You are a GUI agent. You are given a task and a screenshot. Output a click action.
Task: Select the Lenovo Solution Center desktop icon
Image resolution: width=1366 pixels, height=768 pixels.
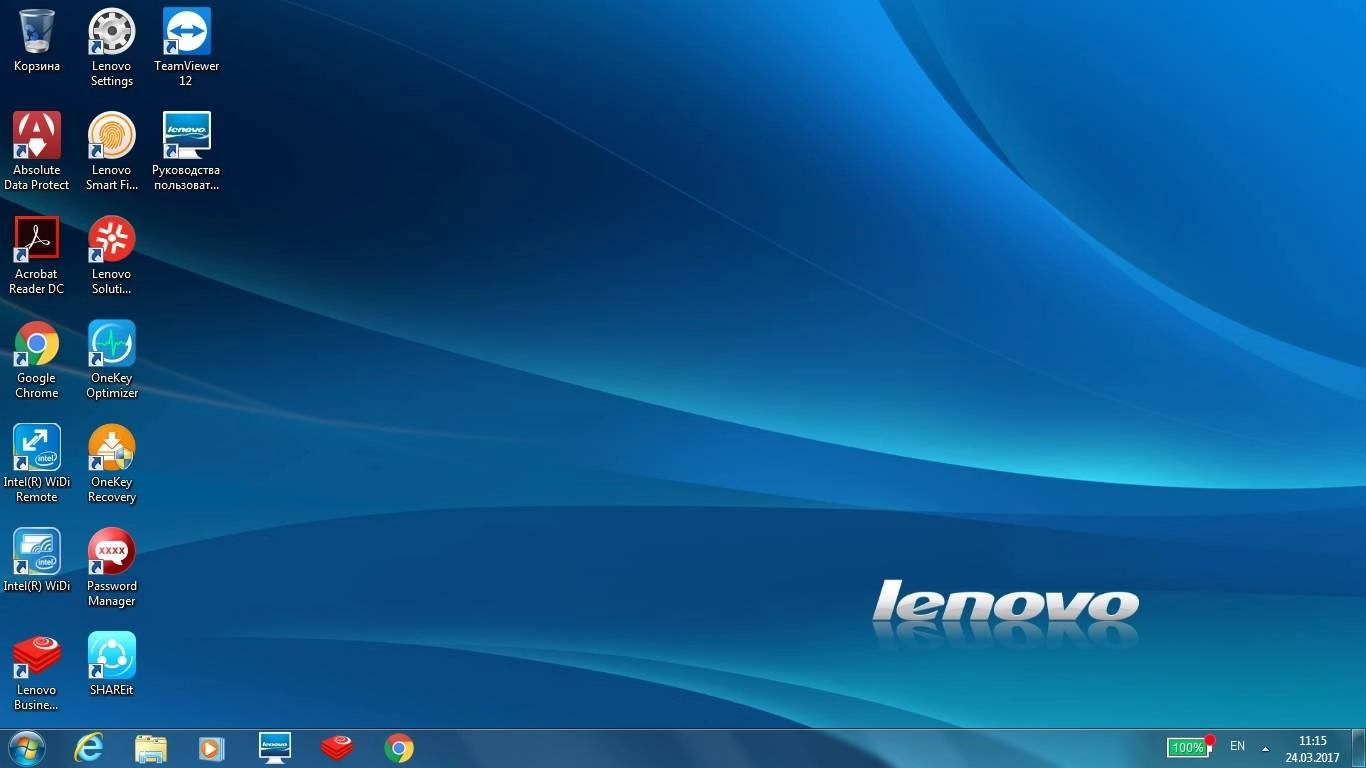pos(112,254)
